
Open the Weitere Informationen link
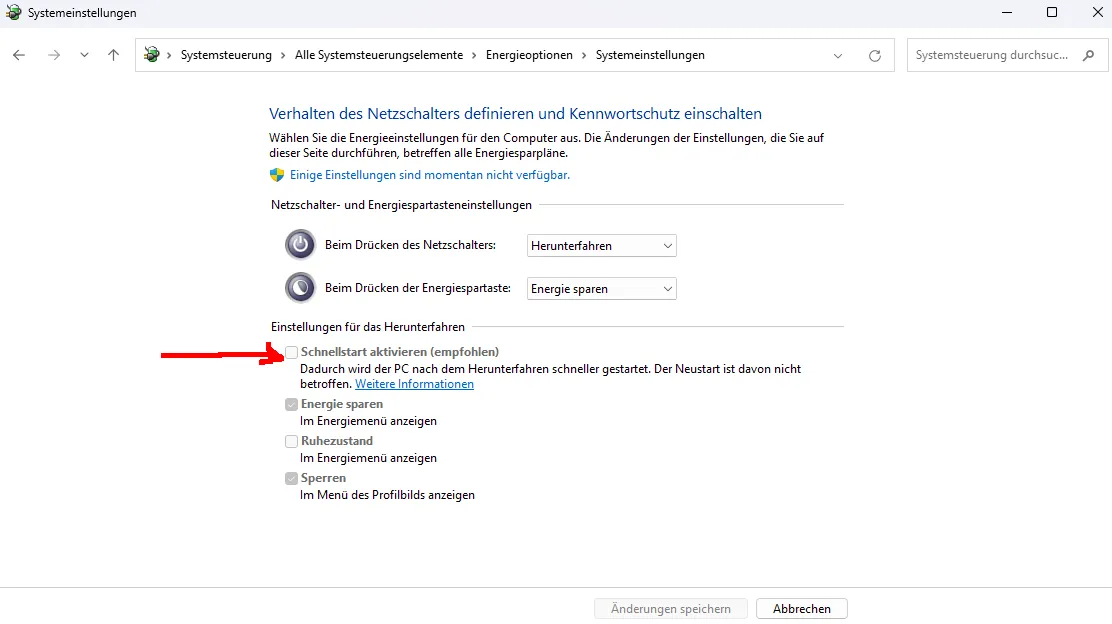[414, 384]
